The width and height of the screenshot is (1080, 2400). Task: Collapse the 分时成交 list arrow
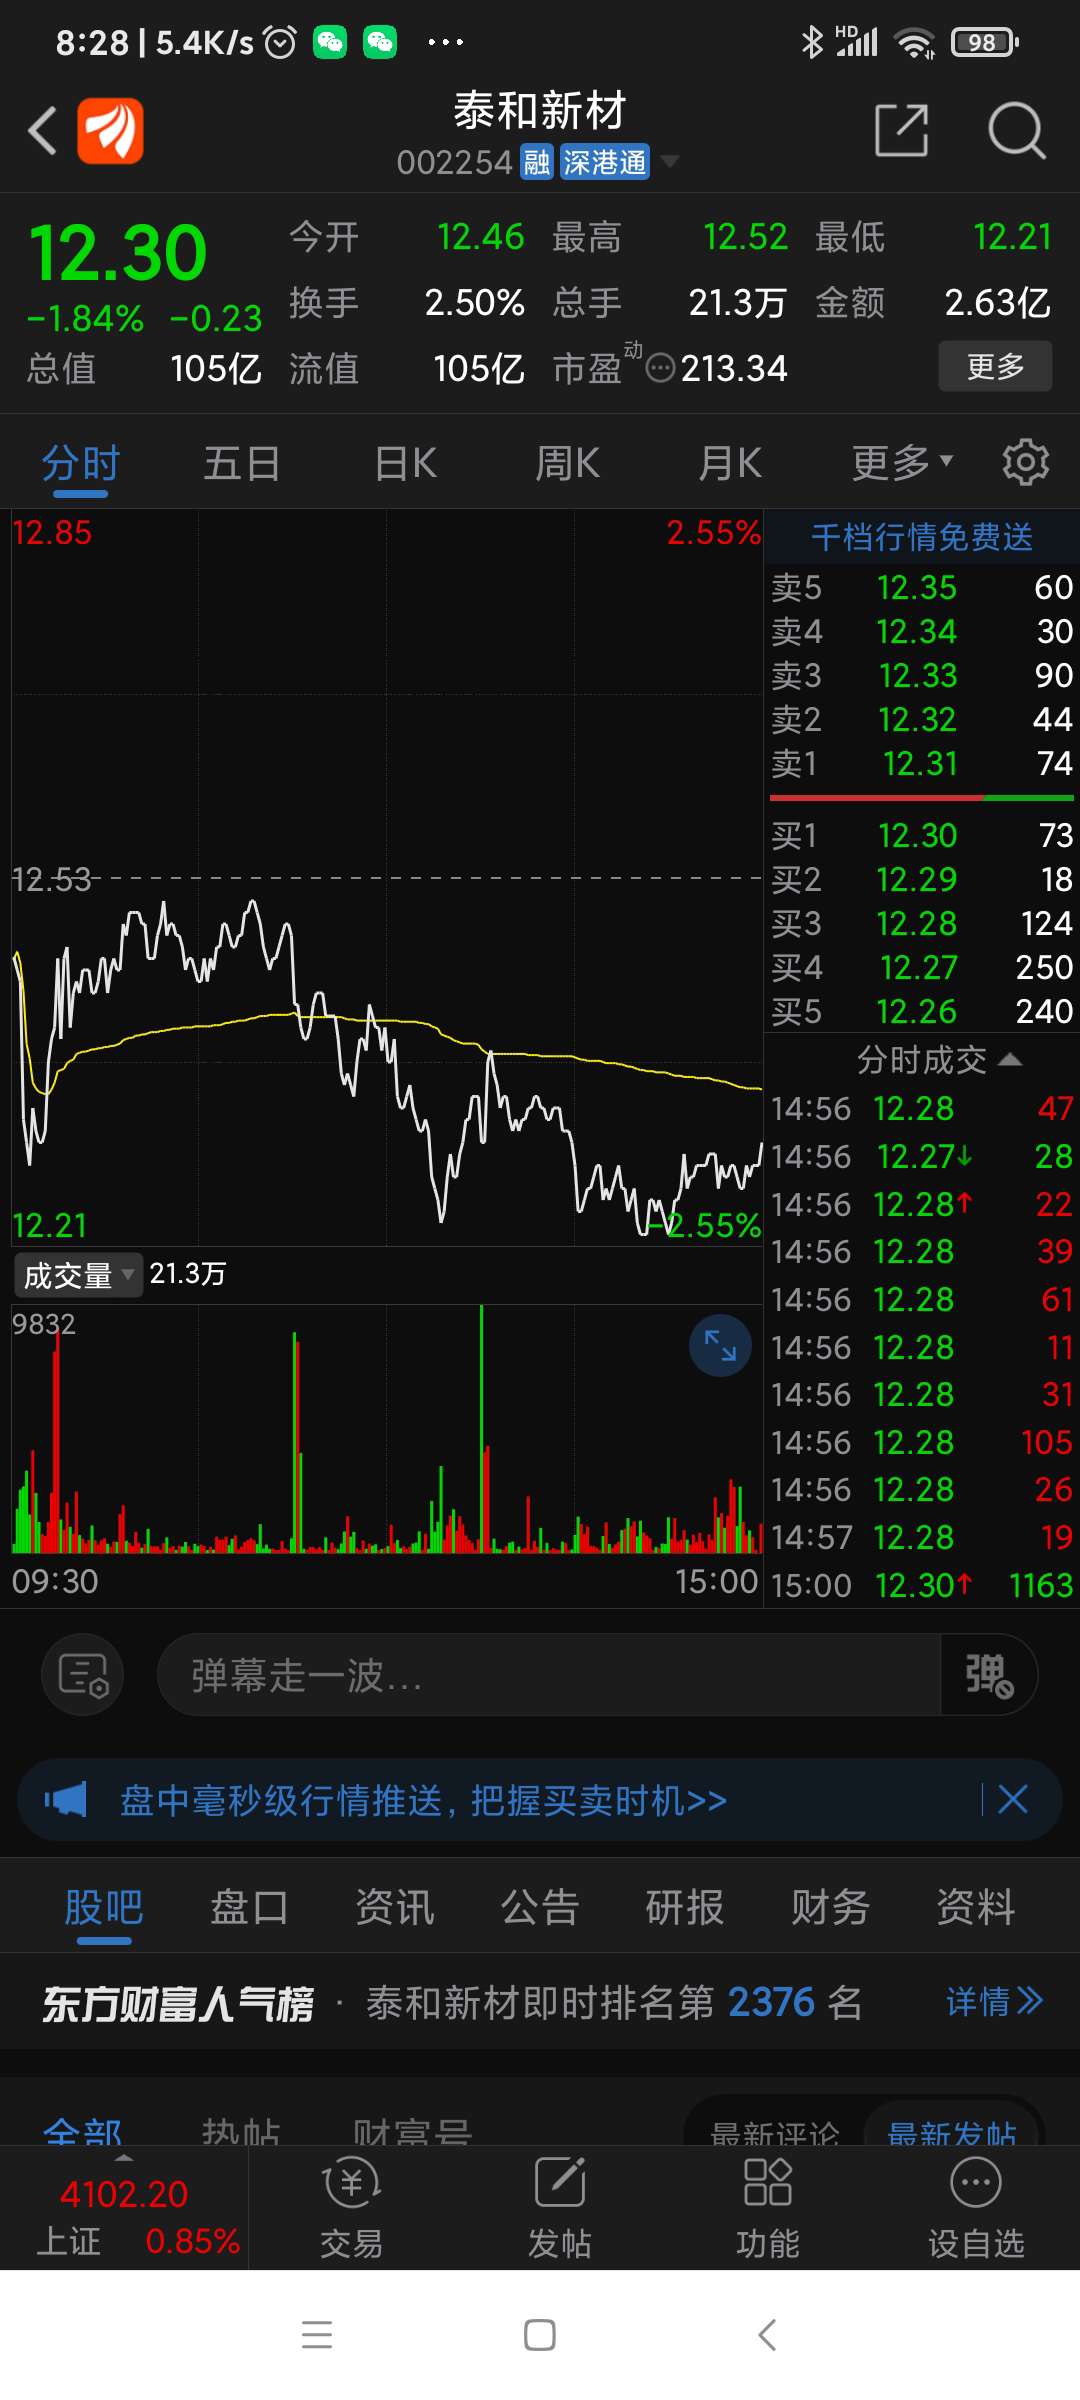coord(1010,1059)
